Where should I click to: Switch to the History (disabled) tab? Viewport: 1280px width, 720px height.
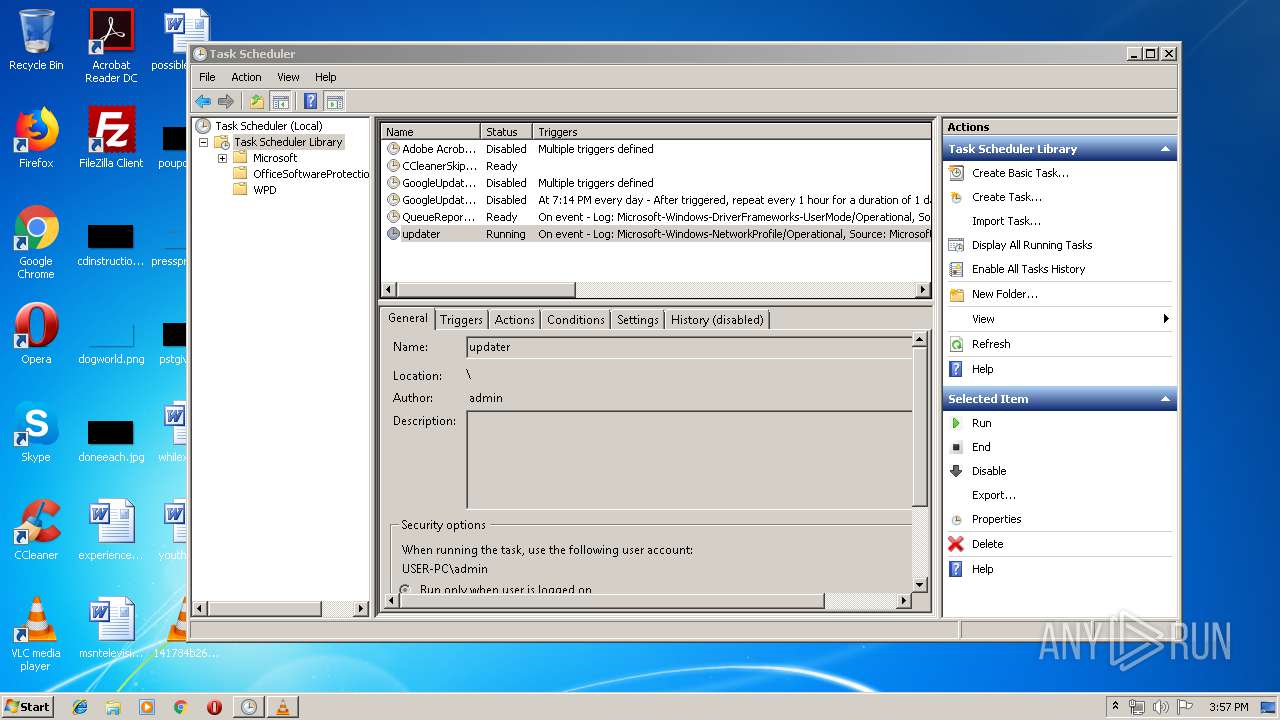(717, 320)
